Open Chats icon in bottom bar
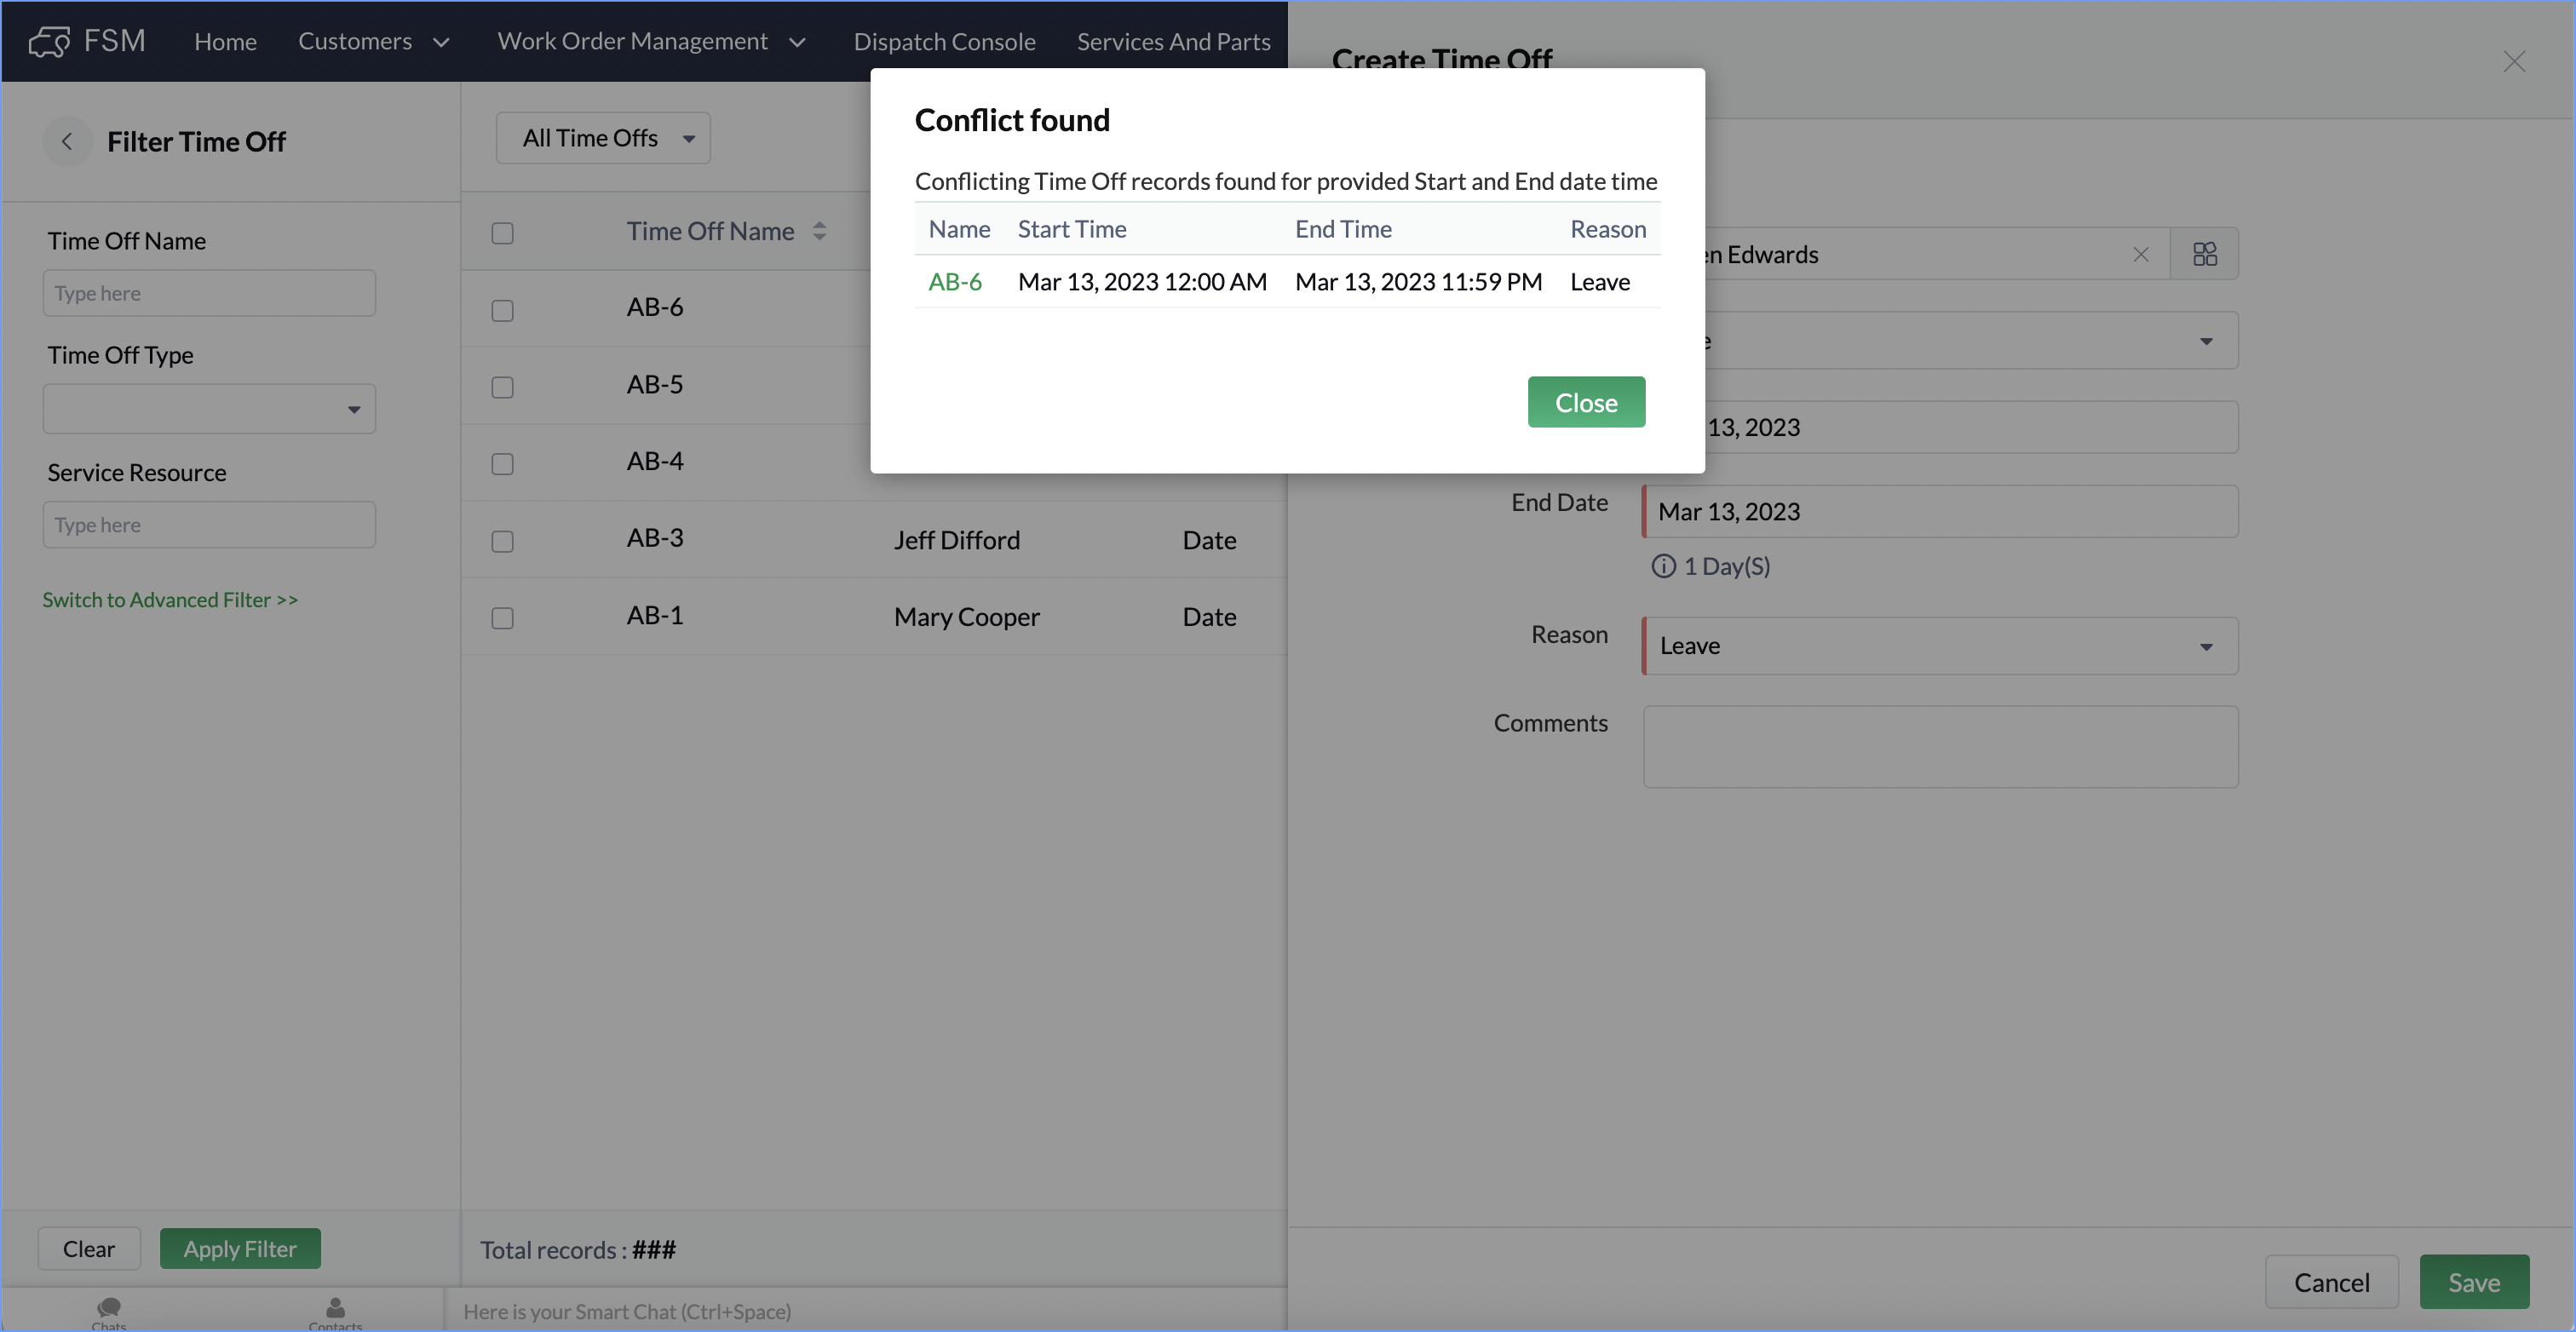This screenshot has height=1332, width=2576. point(108,1309)
